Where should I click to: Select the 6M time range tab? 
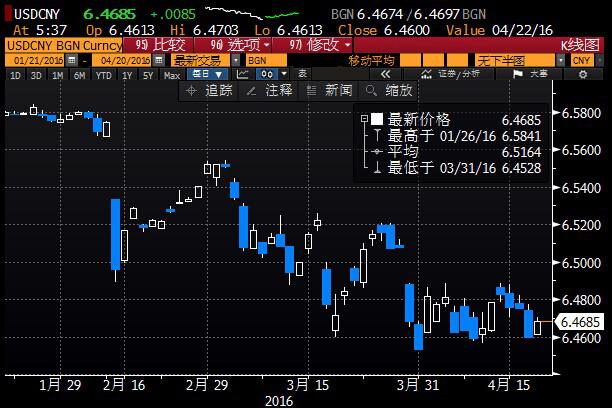78,75
